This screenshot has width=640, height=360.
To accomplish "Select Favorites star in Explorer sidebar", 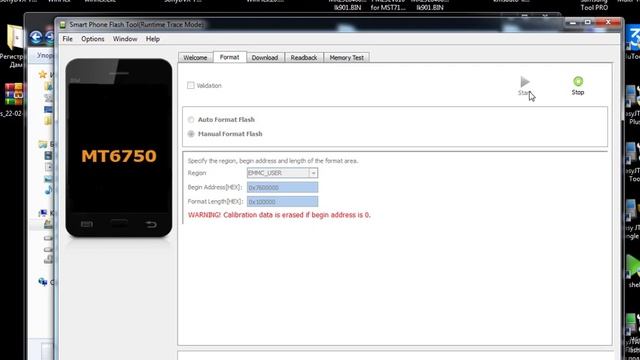I will [43, 75].
